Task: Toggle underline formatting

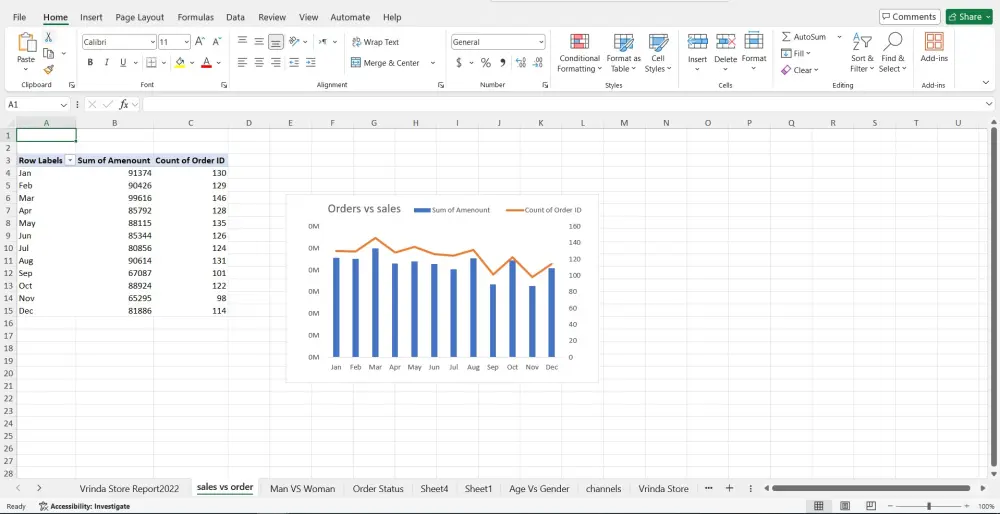Action: 122,62
